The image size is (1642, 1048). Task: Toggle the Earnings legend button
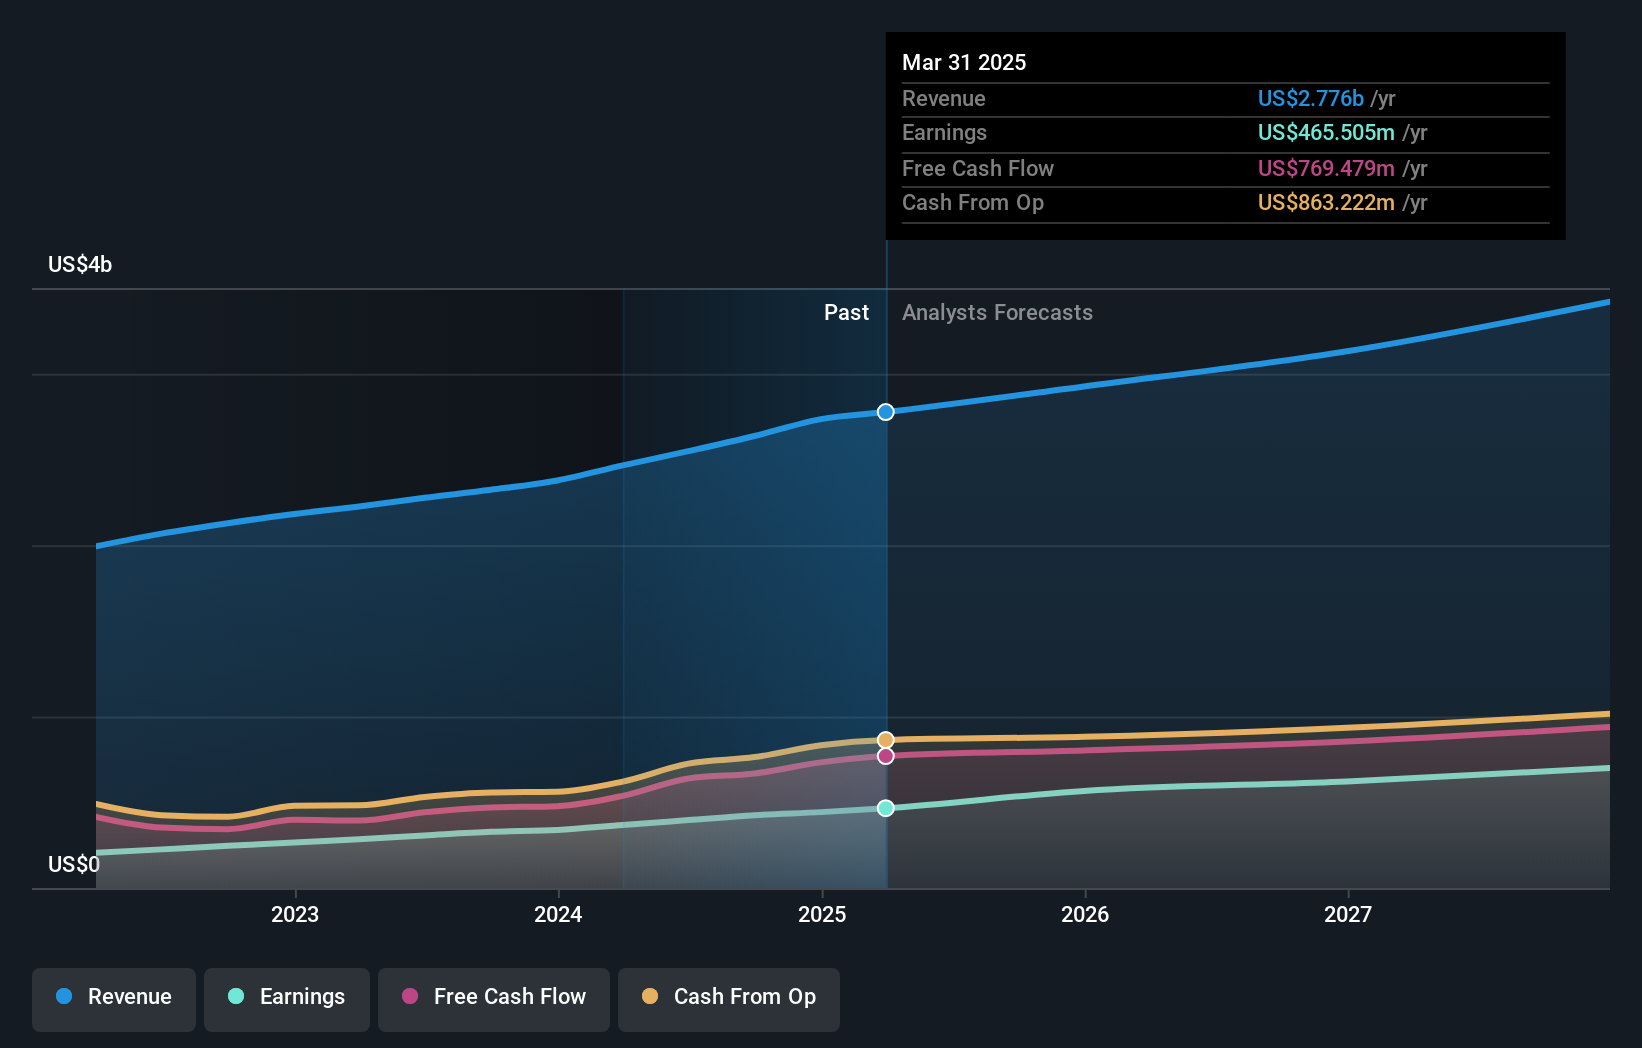[x=287, y=999]
